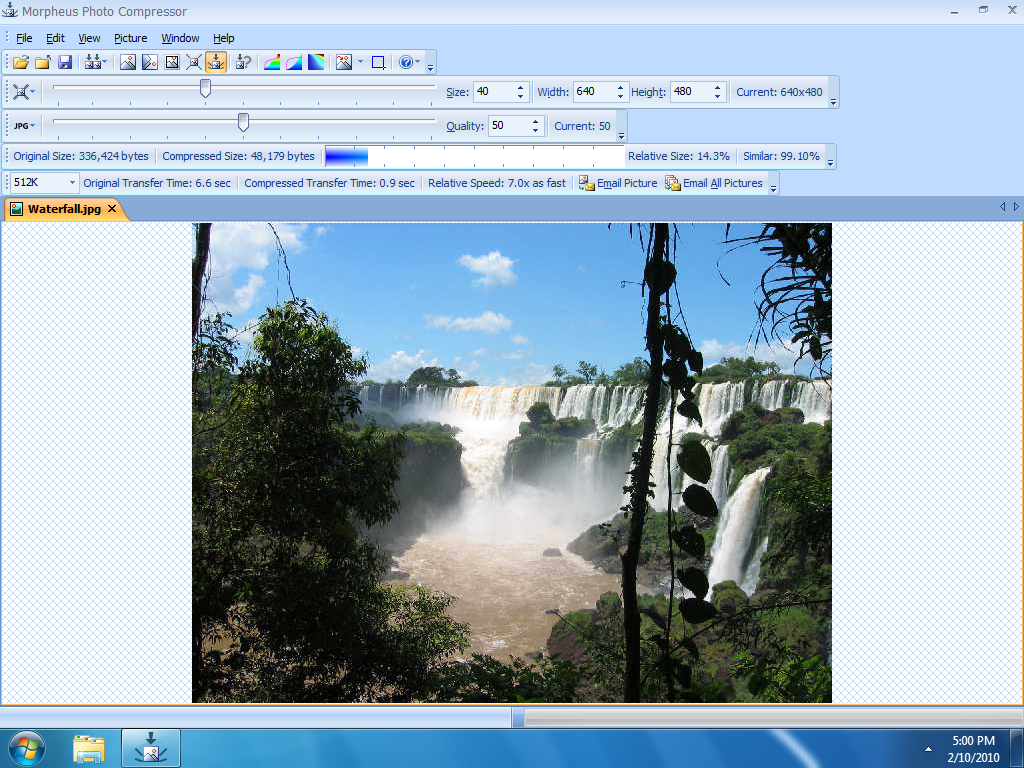
Task: Select the crop rectangle tool
Action: (x=378, y=62)
